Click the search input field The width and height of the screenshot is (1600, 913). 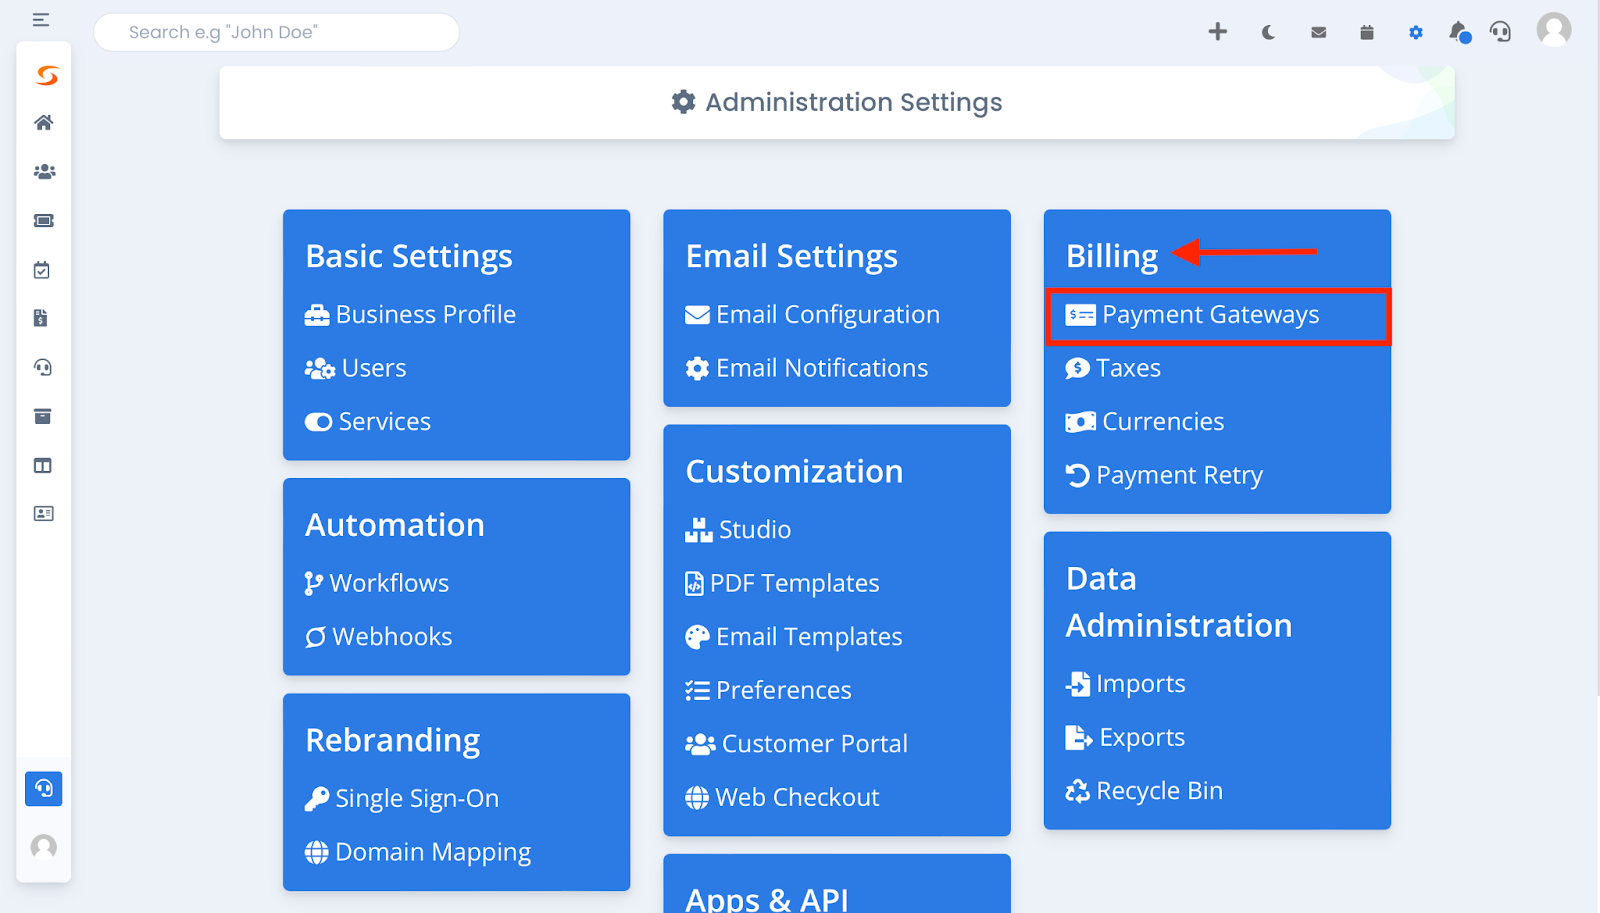[x=277, y=32]
